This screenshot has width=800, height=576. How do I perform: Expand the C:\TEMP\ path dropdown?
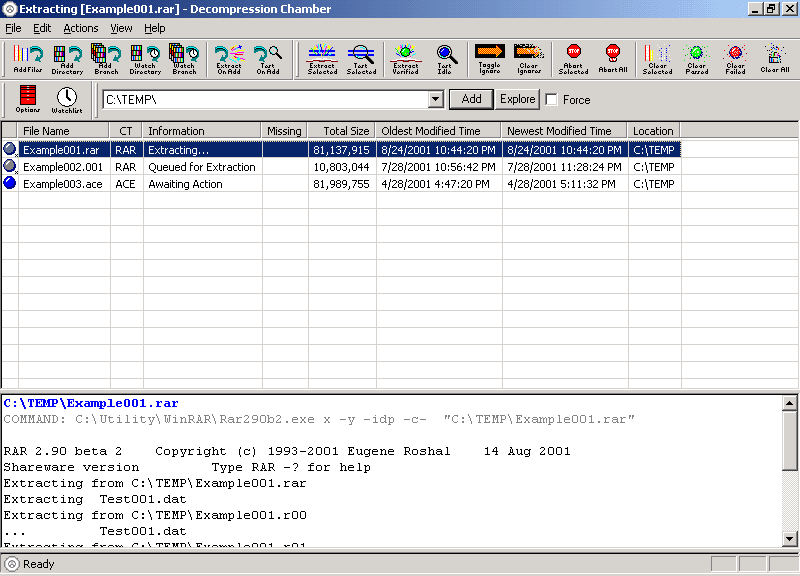[436, 99]
